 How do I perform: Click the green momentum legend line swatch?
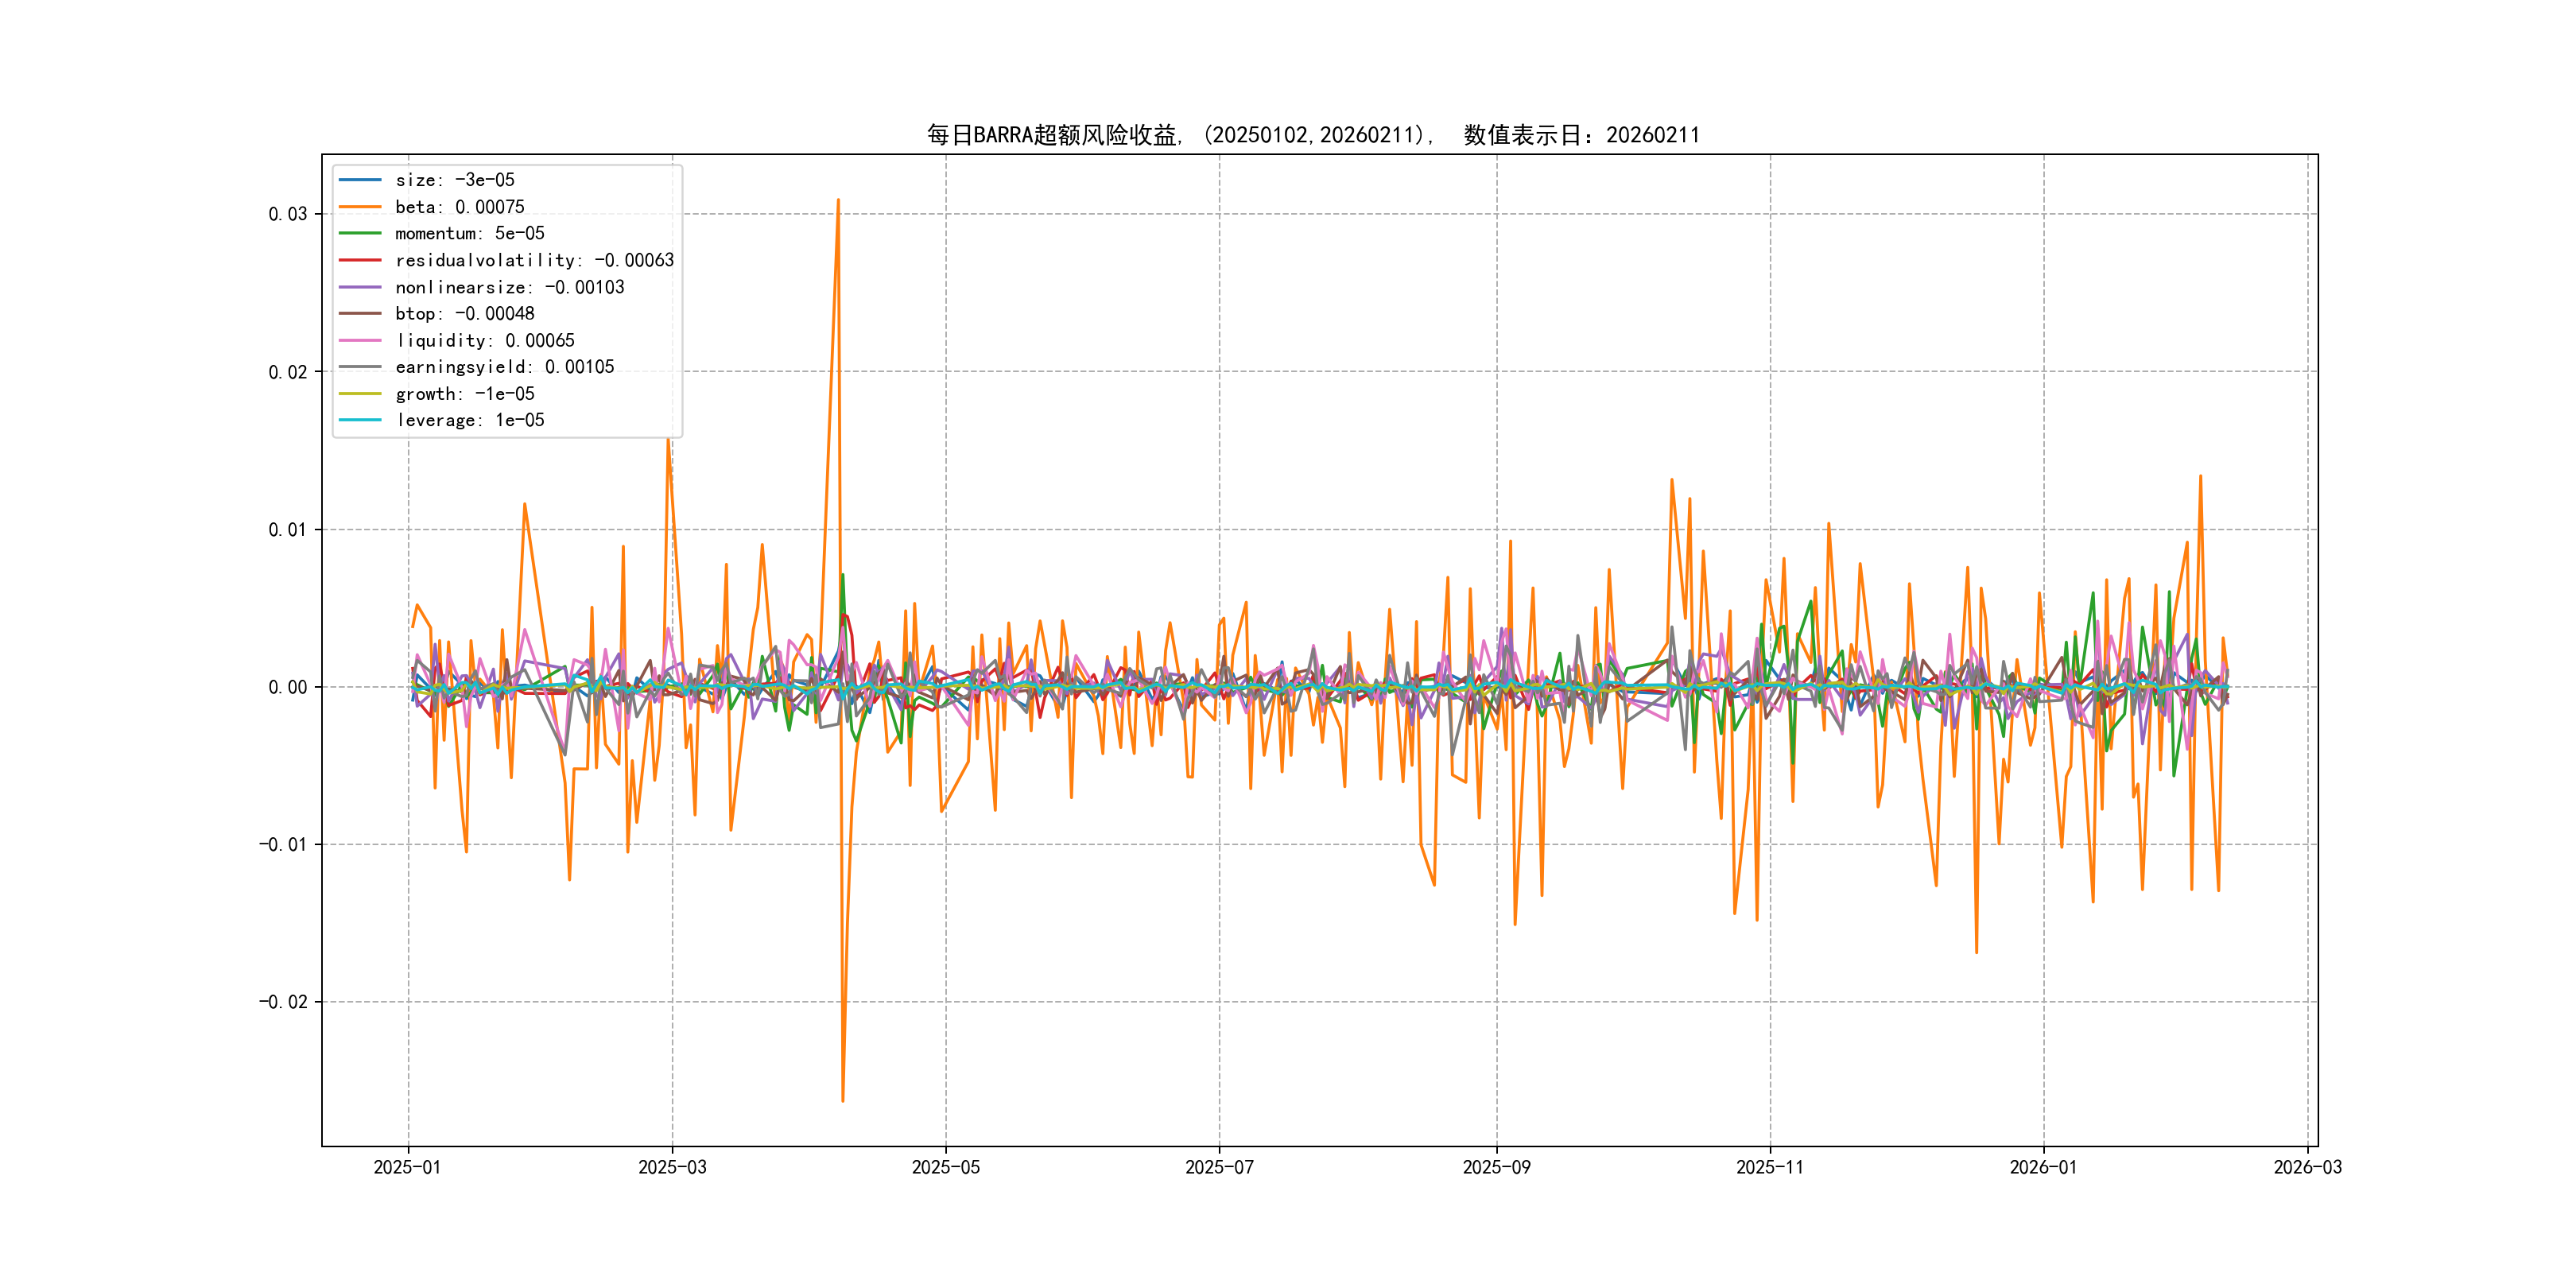[x=360, y=233]
